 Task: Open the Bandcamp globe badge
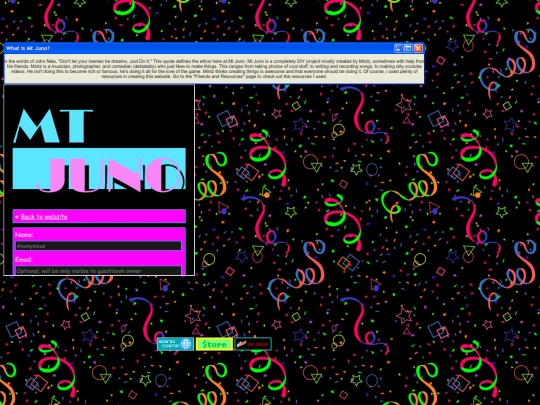pyautogui.click(x=175, y=344)
